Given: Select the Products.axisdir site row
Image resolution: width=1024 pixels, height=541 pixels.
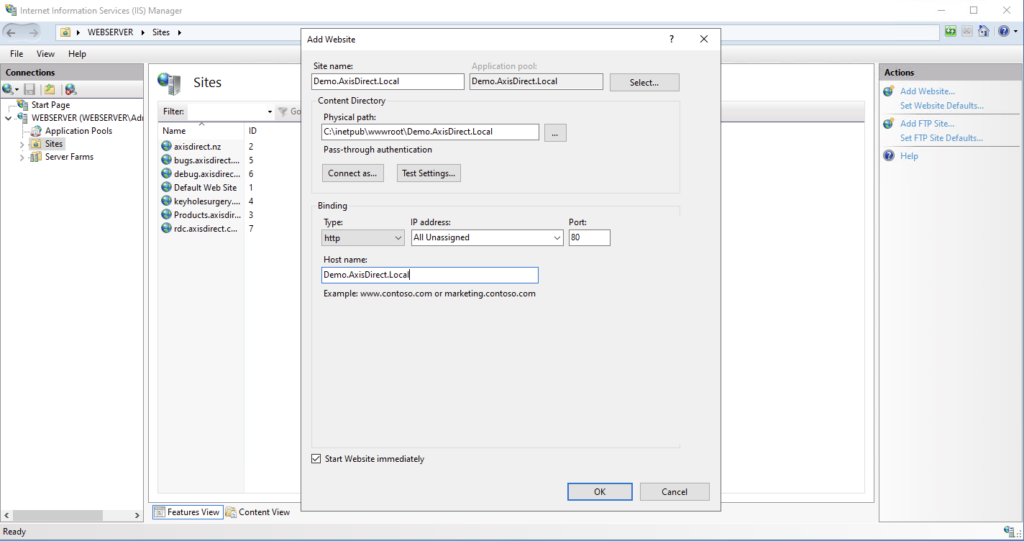Looking at the screenshot, I should tap(208, 215).
